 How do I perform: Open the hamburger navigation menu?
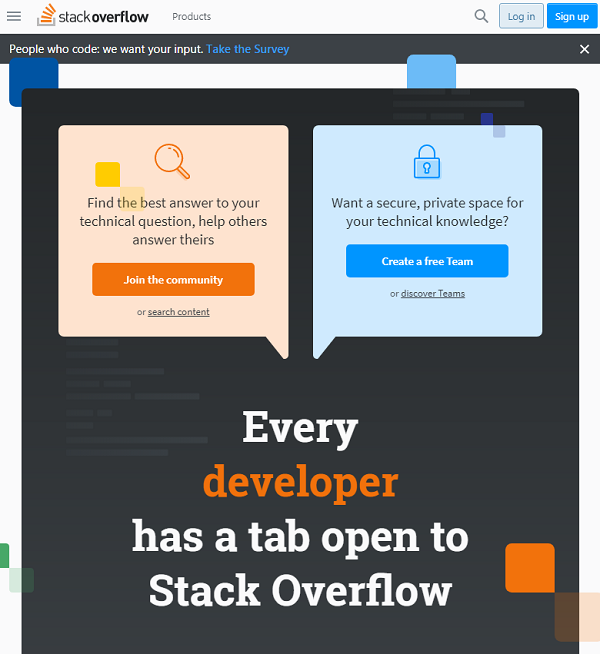pyautogui.click(x=14, y=16)
